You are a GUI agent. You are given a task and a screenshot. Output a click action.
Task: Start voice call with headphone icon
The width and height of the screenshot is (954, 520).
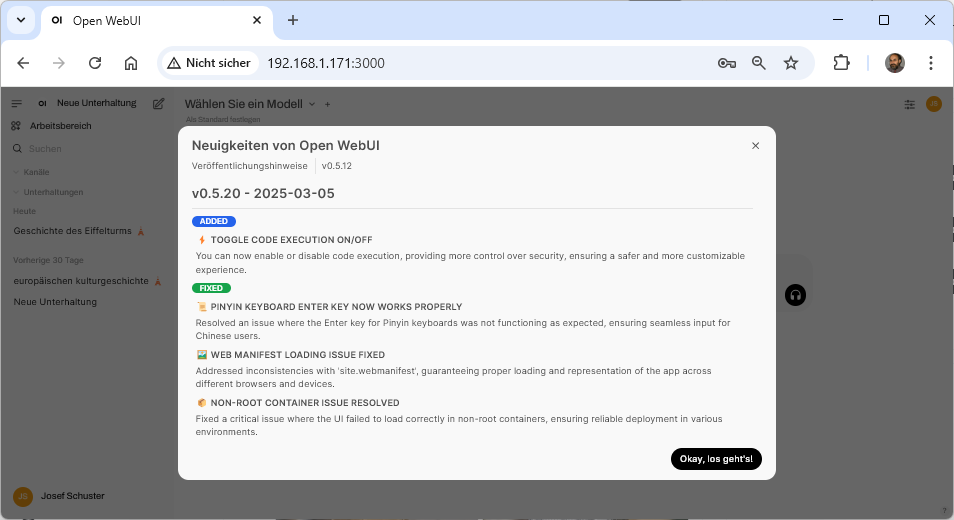point(795,295)
